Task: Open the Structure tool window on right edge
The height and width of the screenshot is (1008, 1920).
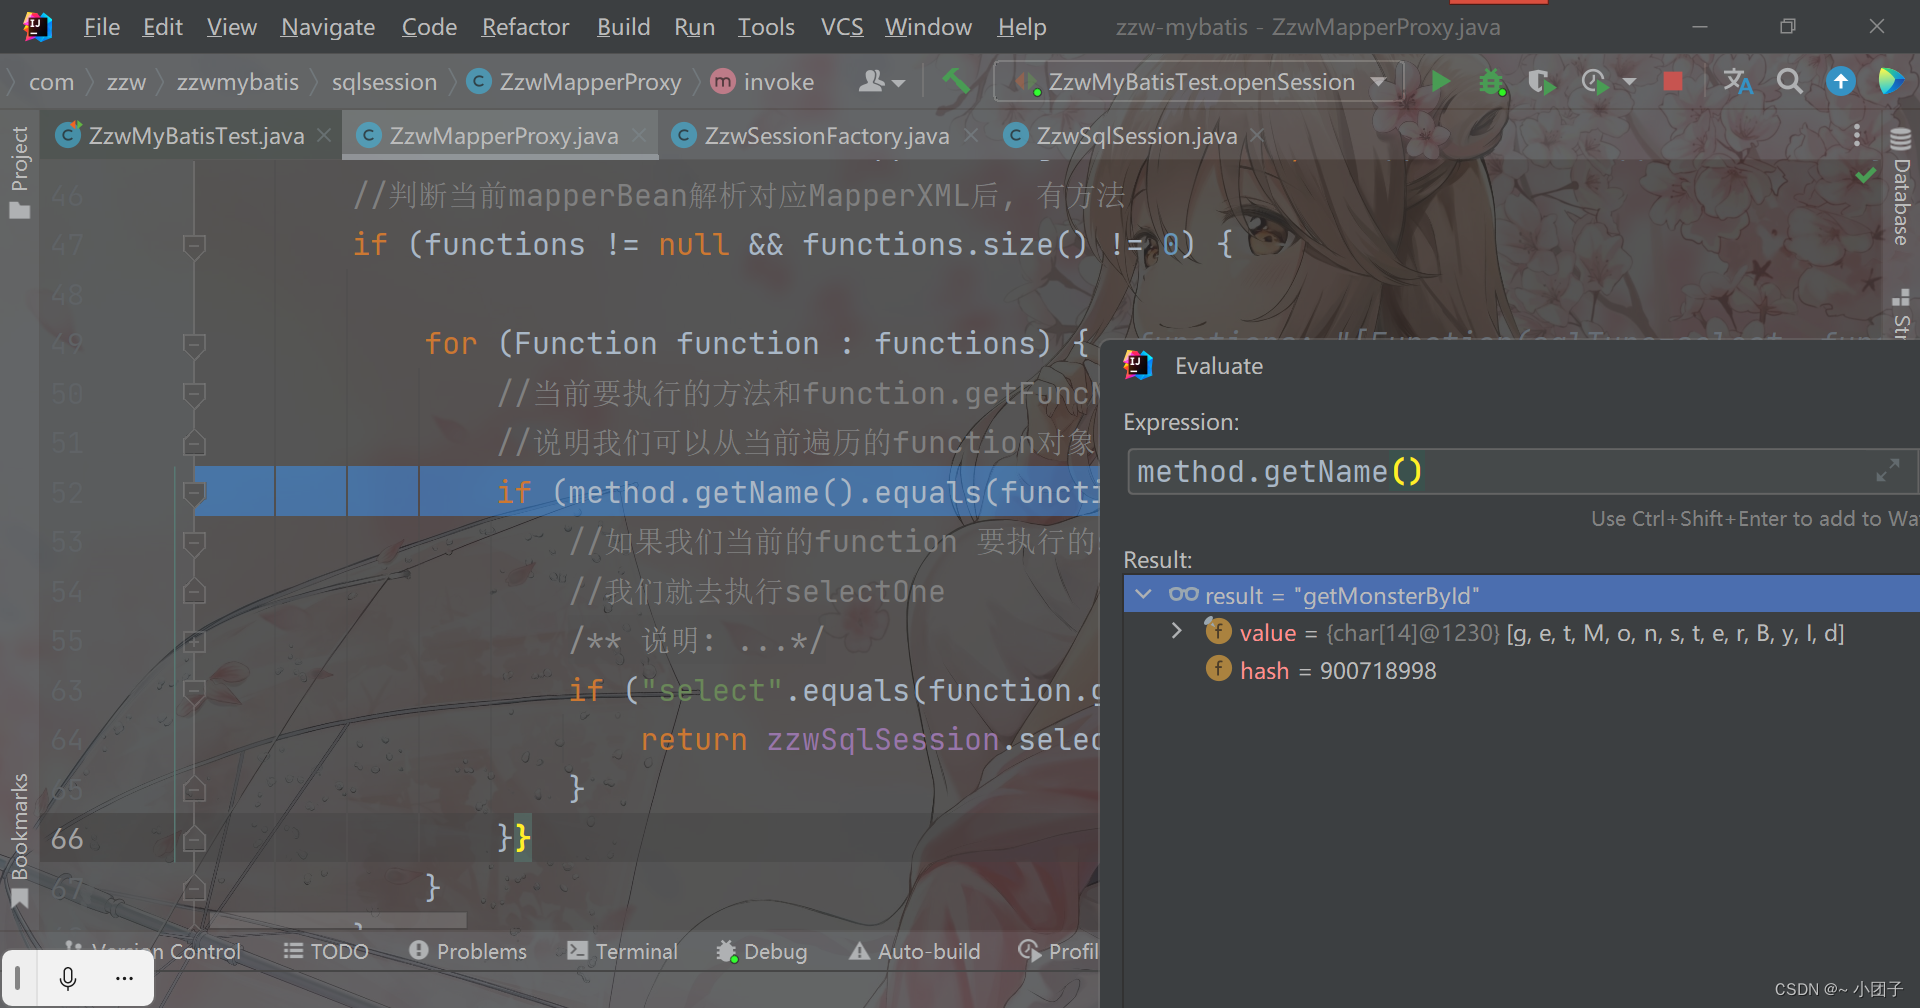Action: (1901, 313)
